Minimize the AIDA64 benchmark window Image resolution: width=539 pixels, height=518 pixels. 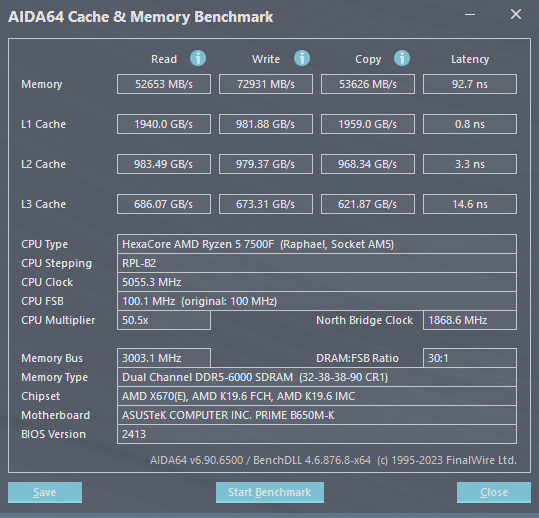tap(470, 15)
